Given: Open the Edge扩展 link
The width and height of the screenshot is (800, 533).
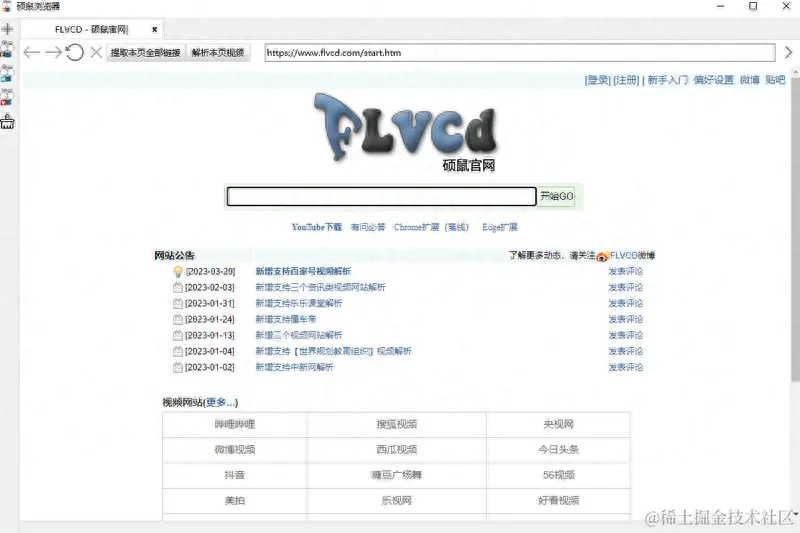Looking at the screenshot, I should pyautogui.click(x=500, y=227).
